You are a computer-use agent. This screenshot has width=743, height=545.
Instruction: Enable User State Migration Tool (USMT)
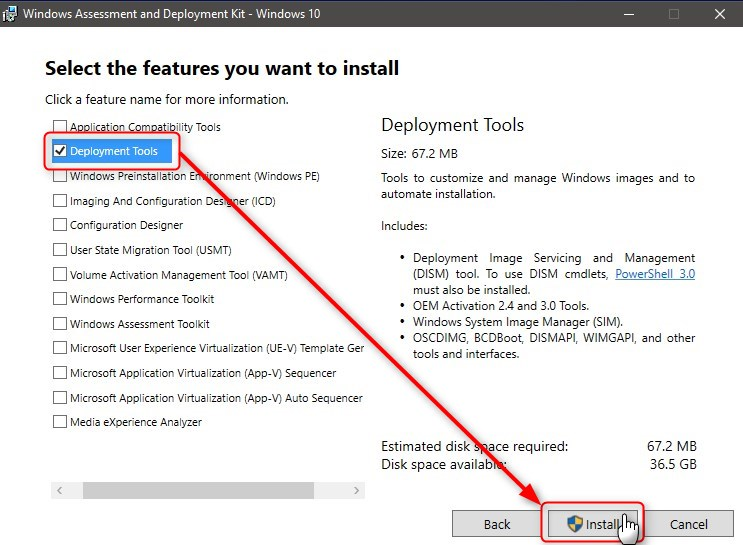[60, 249]
